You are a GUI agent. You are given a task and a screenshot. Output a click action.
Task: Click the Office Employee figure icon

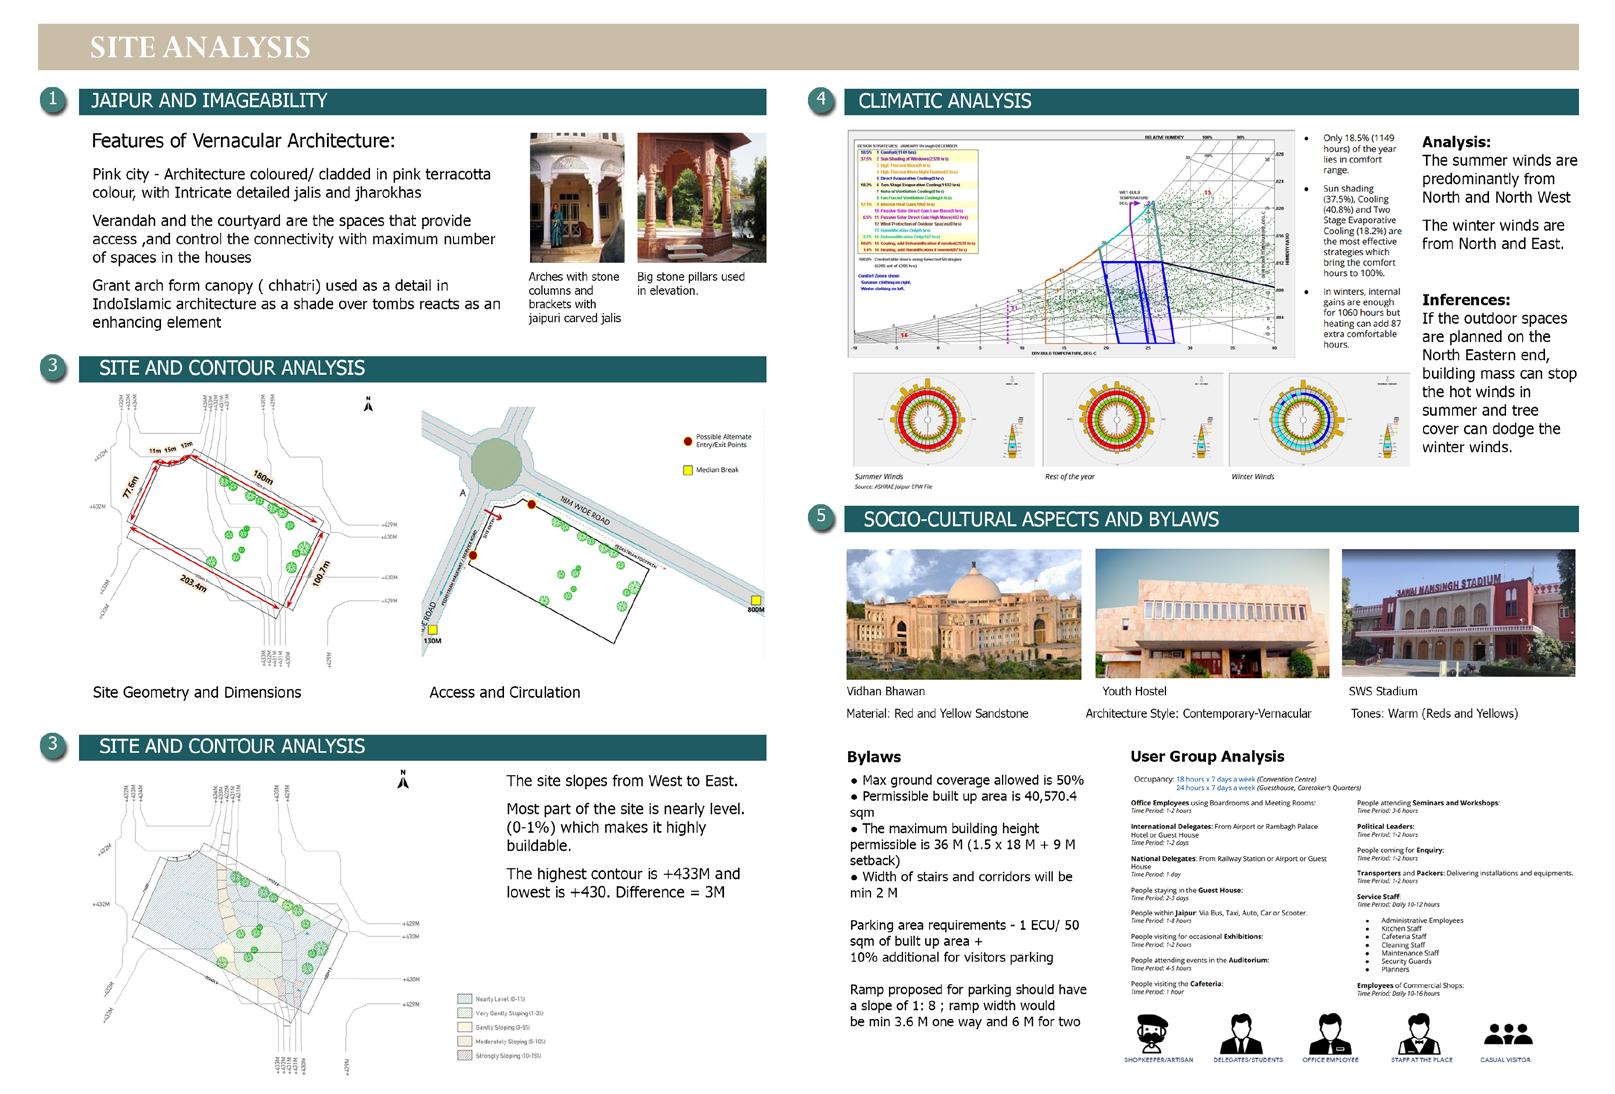point(1329,1032)
